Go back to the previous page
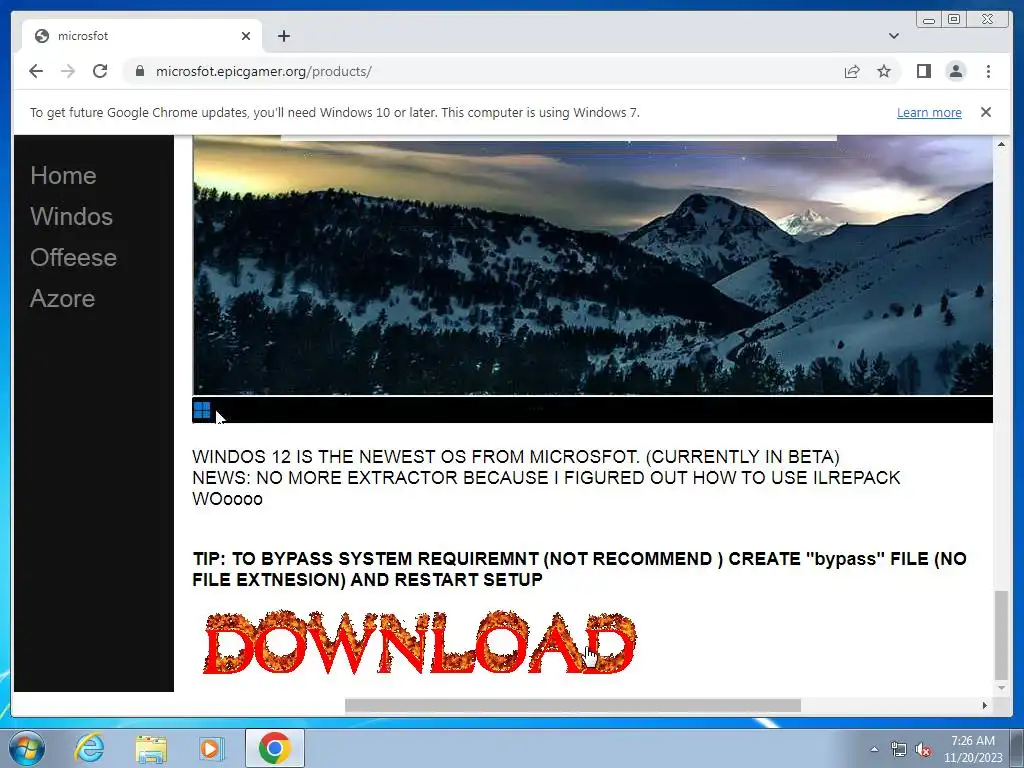The image size is (1024, 768). coord(36,71)
